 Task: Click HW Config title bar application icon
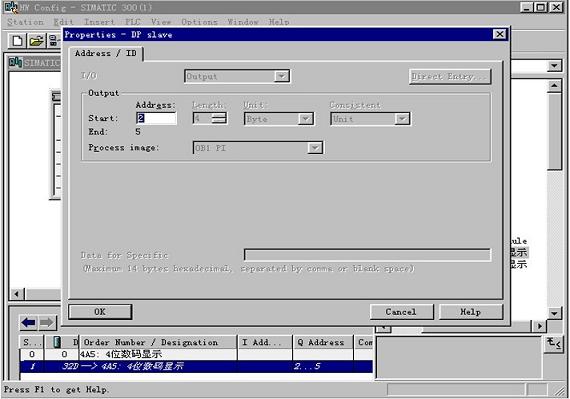pos(11,7)
